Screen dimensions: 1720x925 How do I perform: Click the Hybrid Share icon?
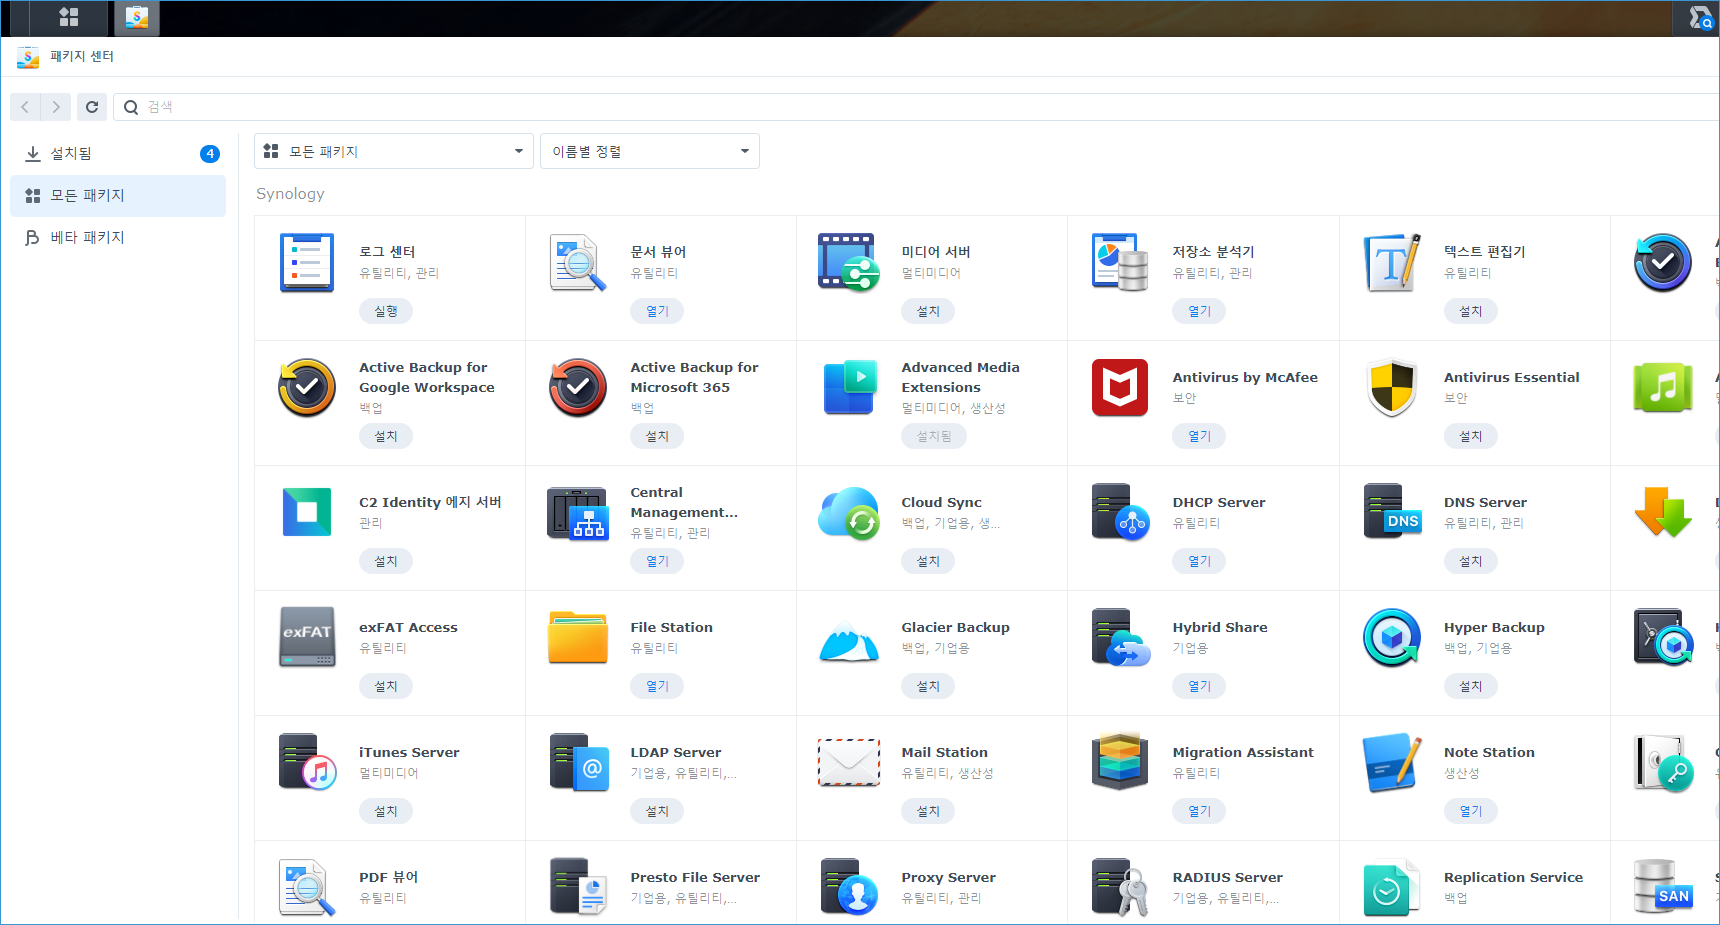pos(1121,637)
